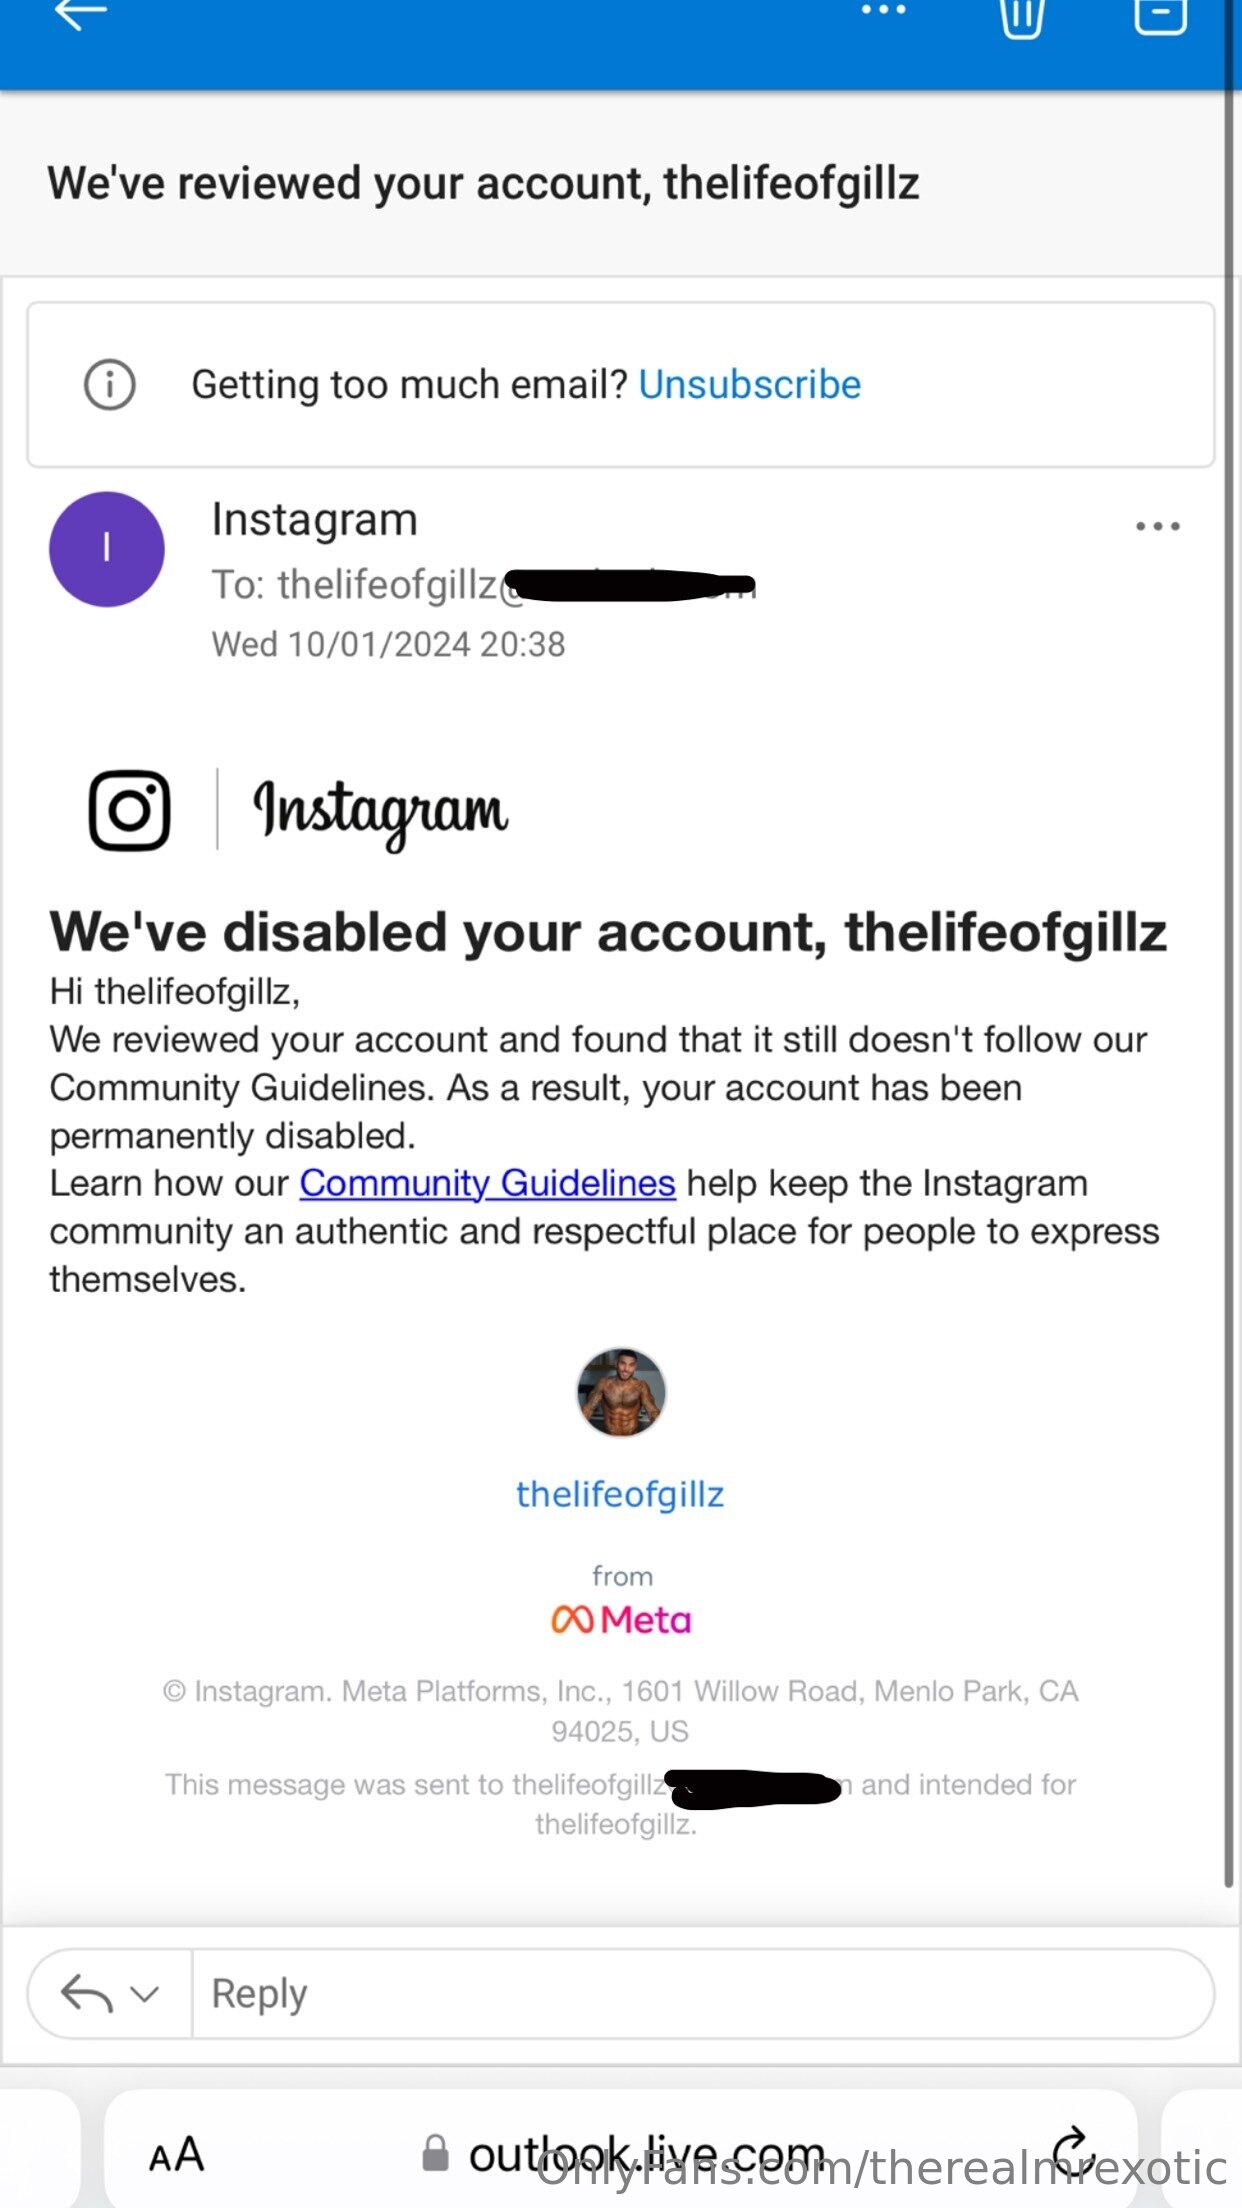Grab the vertical scrollbar on right edge
1242x2208 pixels.
[x=1228, y=988]
